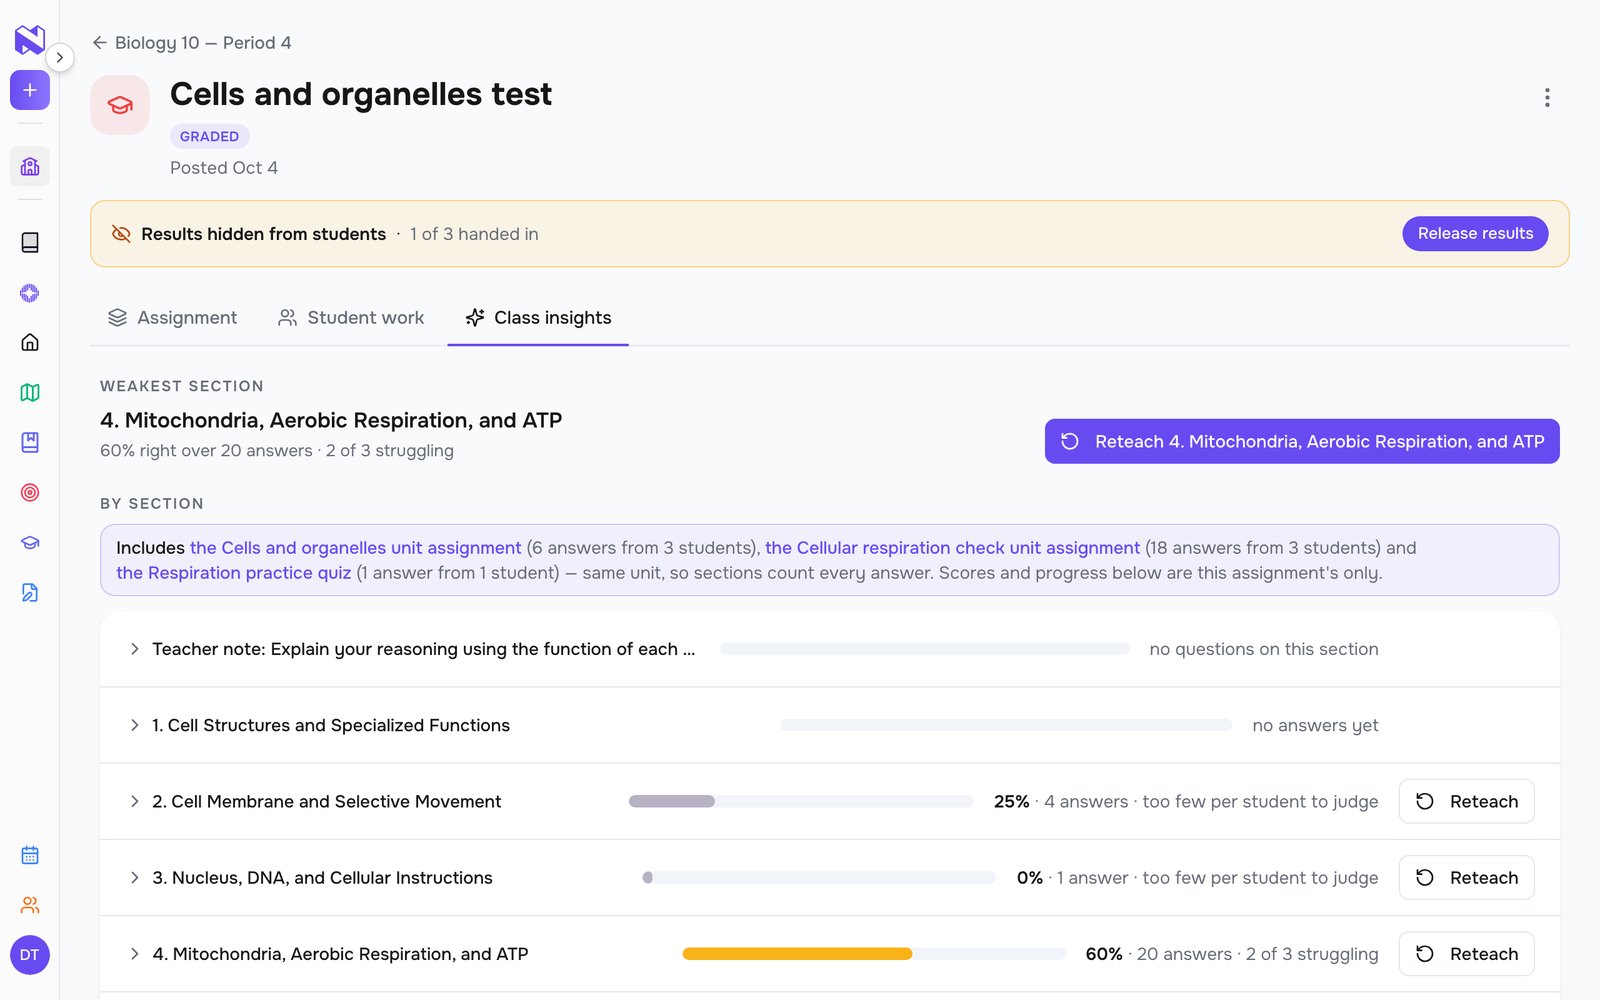This screenshot has width=1600, height=1000.
Task: Click the purple bookmark notebook icon in sidebar
Action: [x=30, y=442]
